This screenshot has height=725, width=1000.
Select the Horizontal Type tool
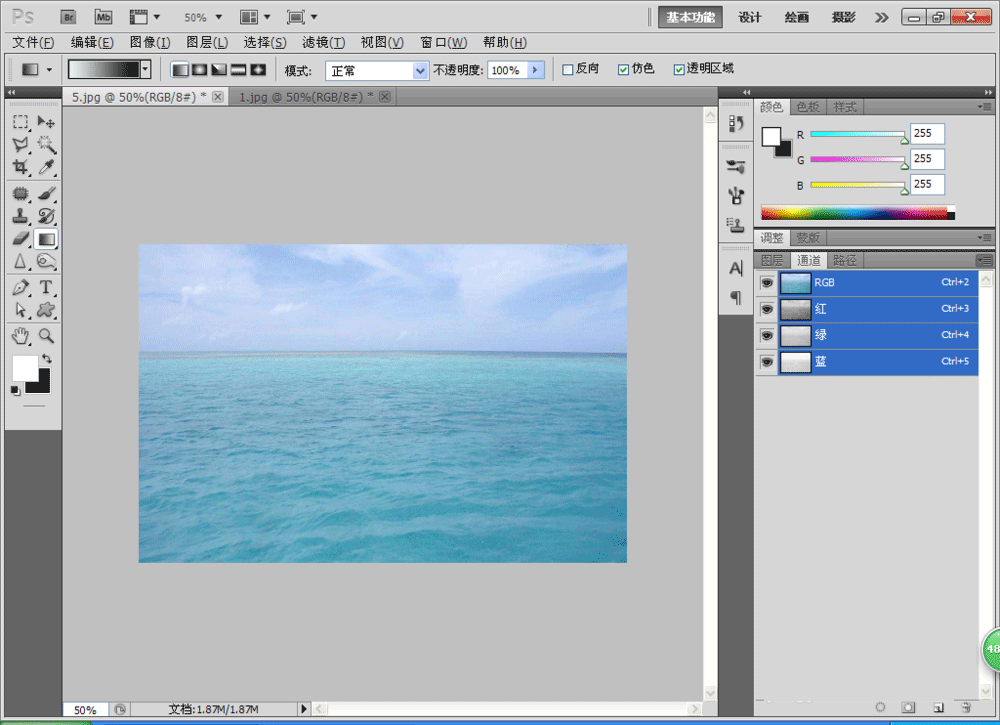tap(46, 288)
